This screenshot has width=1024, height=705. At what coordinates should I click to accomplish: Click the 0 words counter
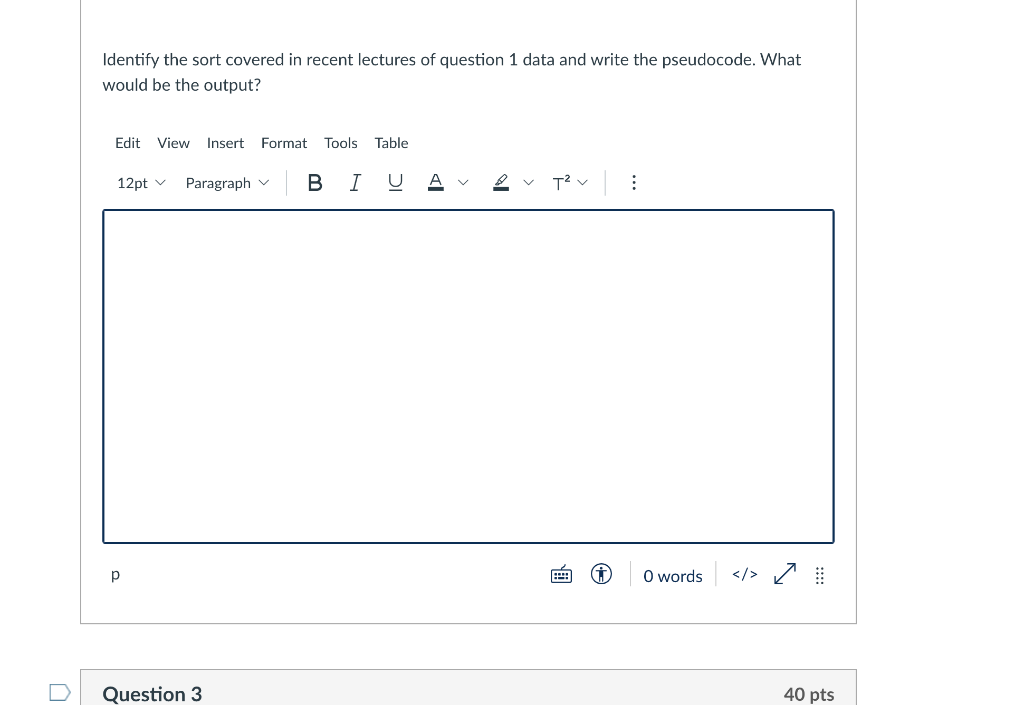coord(672,576)
